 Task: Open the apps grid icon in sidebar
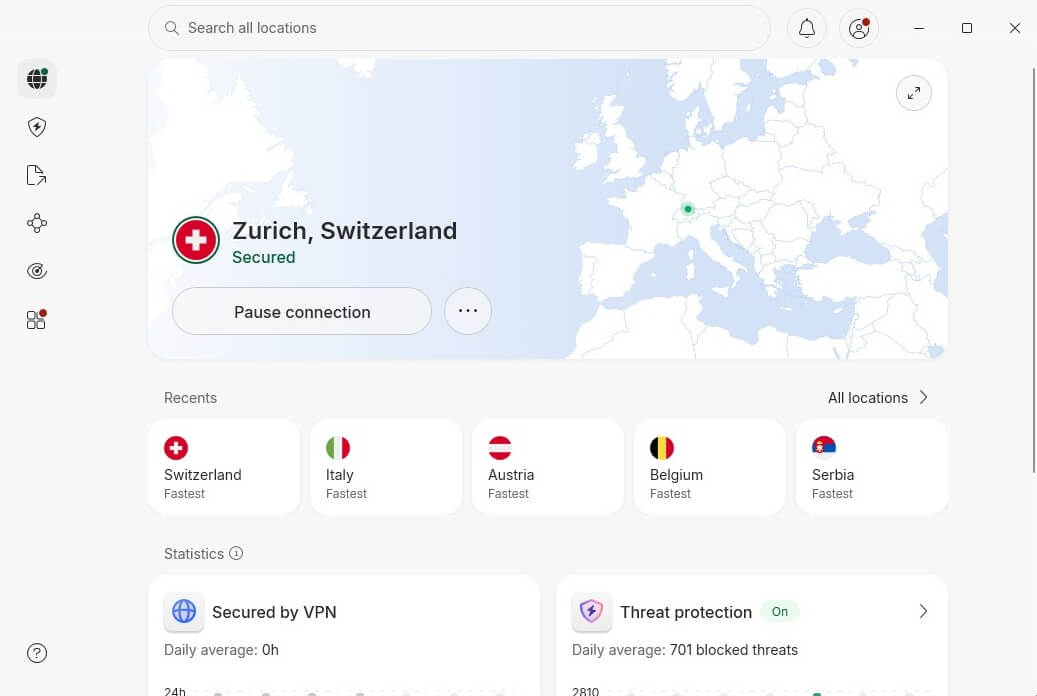coord(36,320)
